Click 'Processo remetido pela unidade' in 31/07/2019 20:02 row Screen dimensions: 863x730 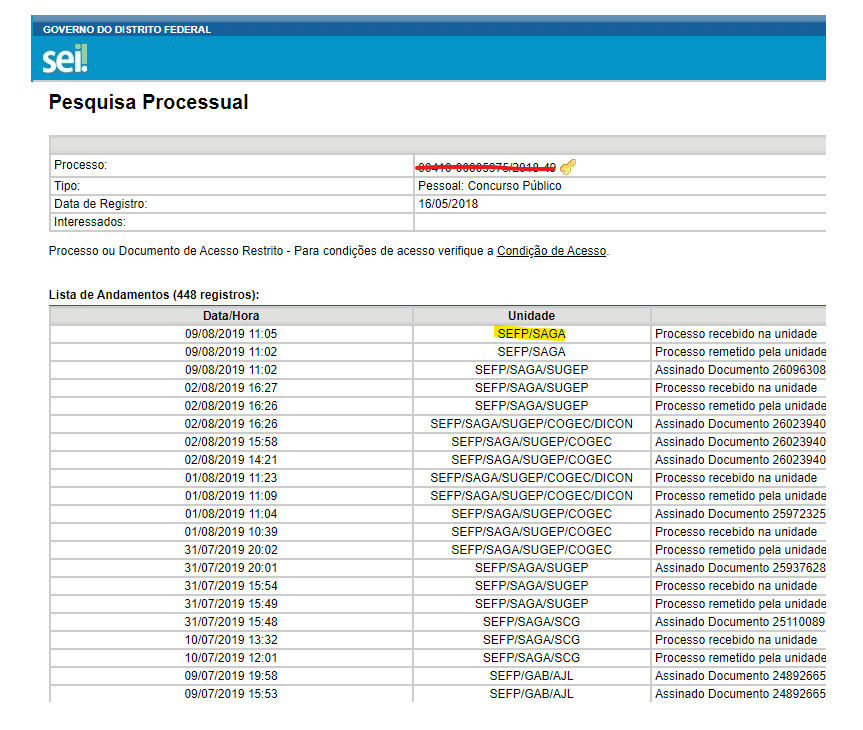(x=740, y=550)
